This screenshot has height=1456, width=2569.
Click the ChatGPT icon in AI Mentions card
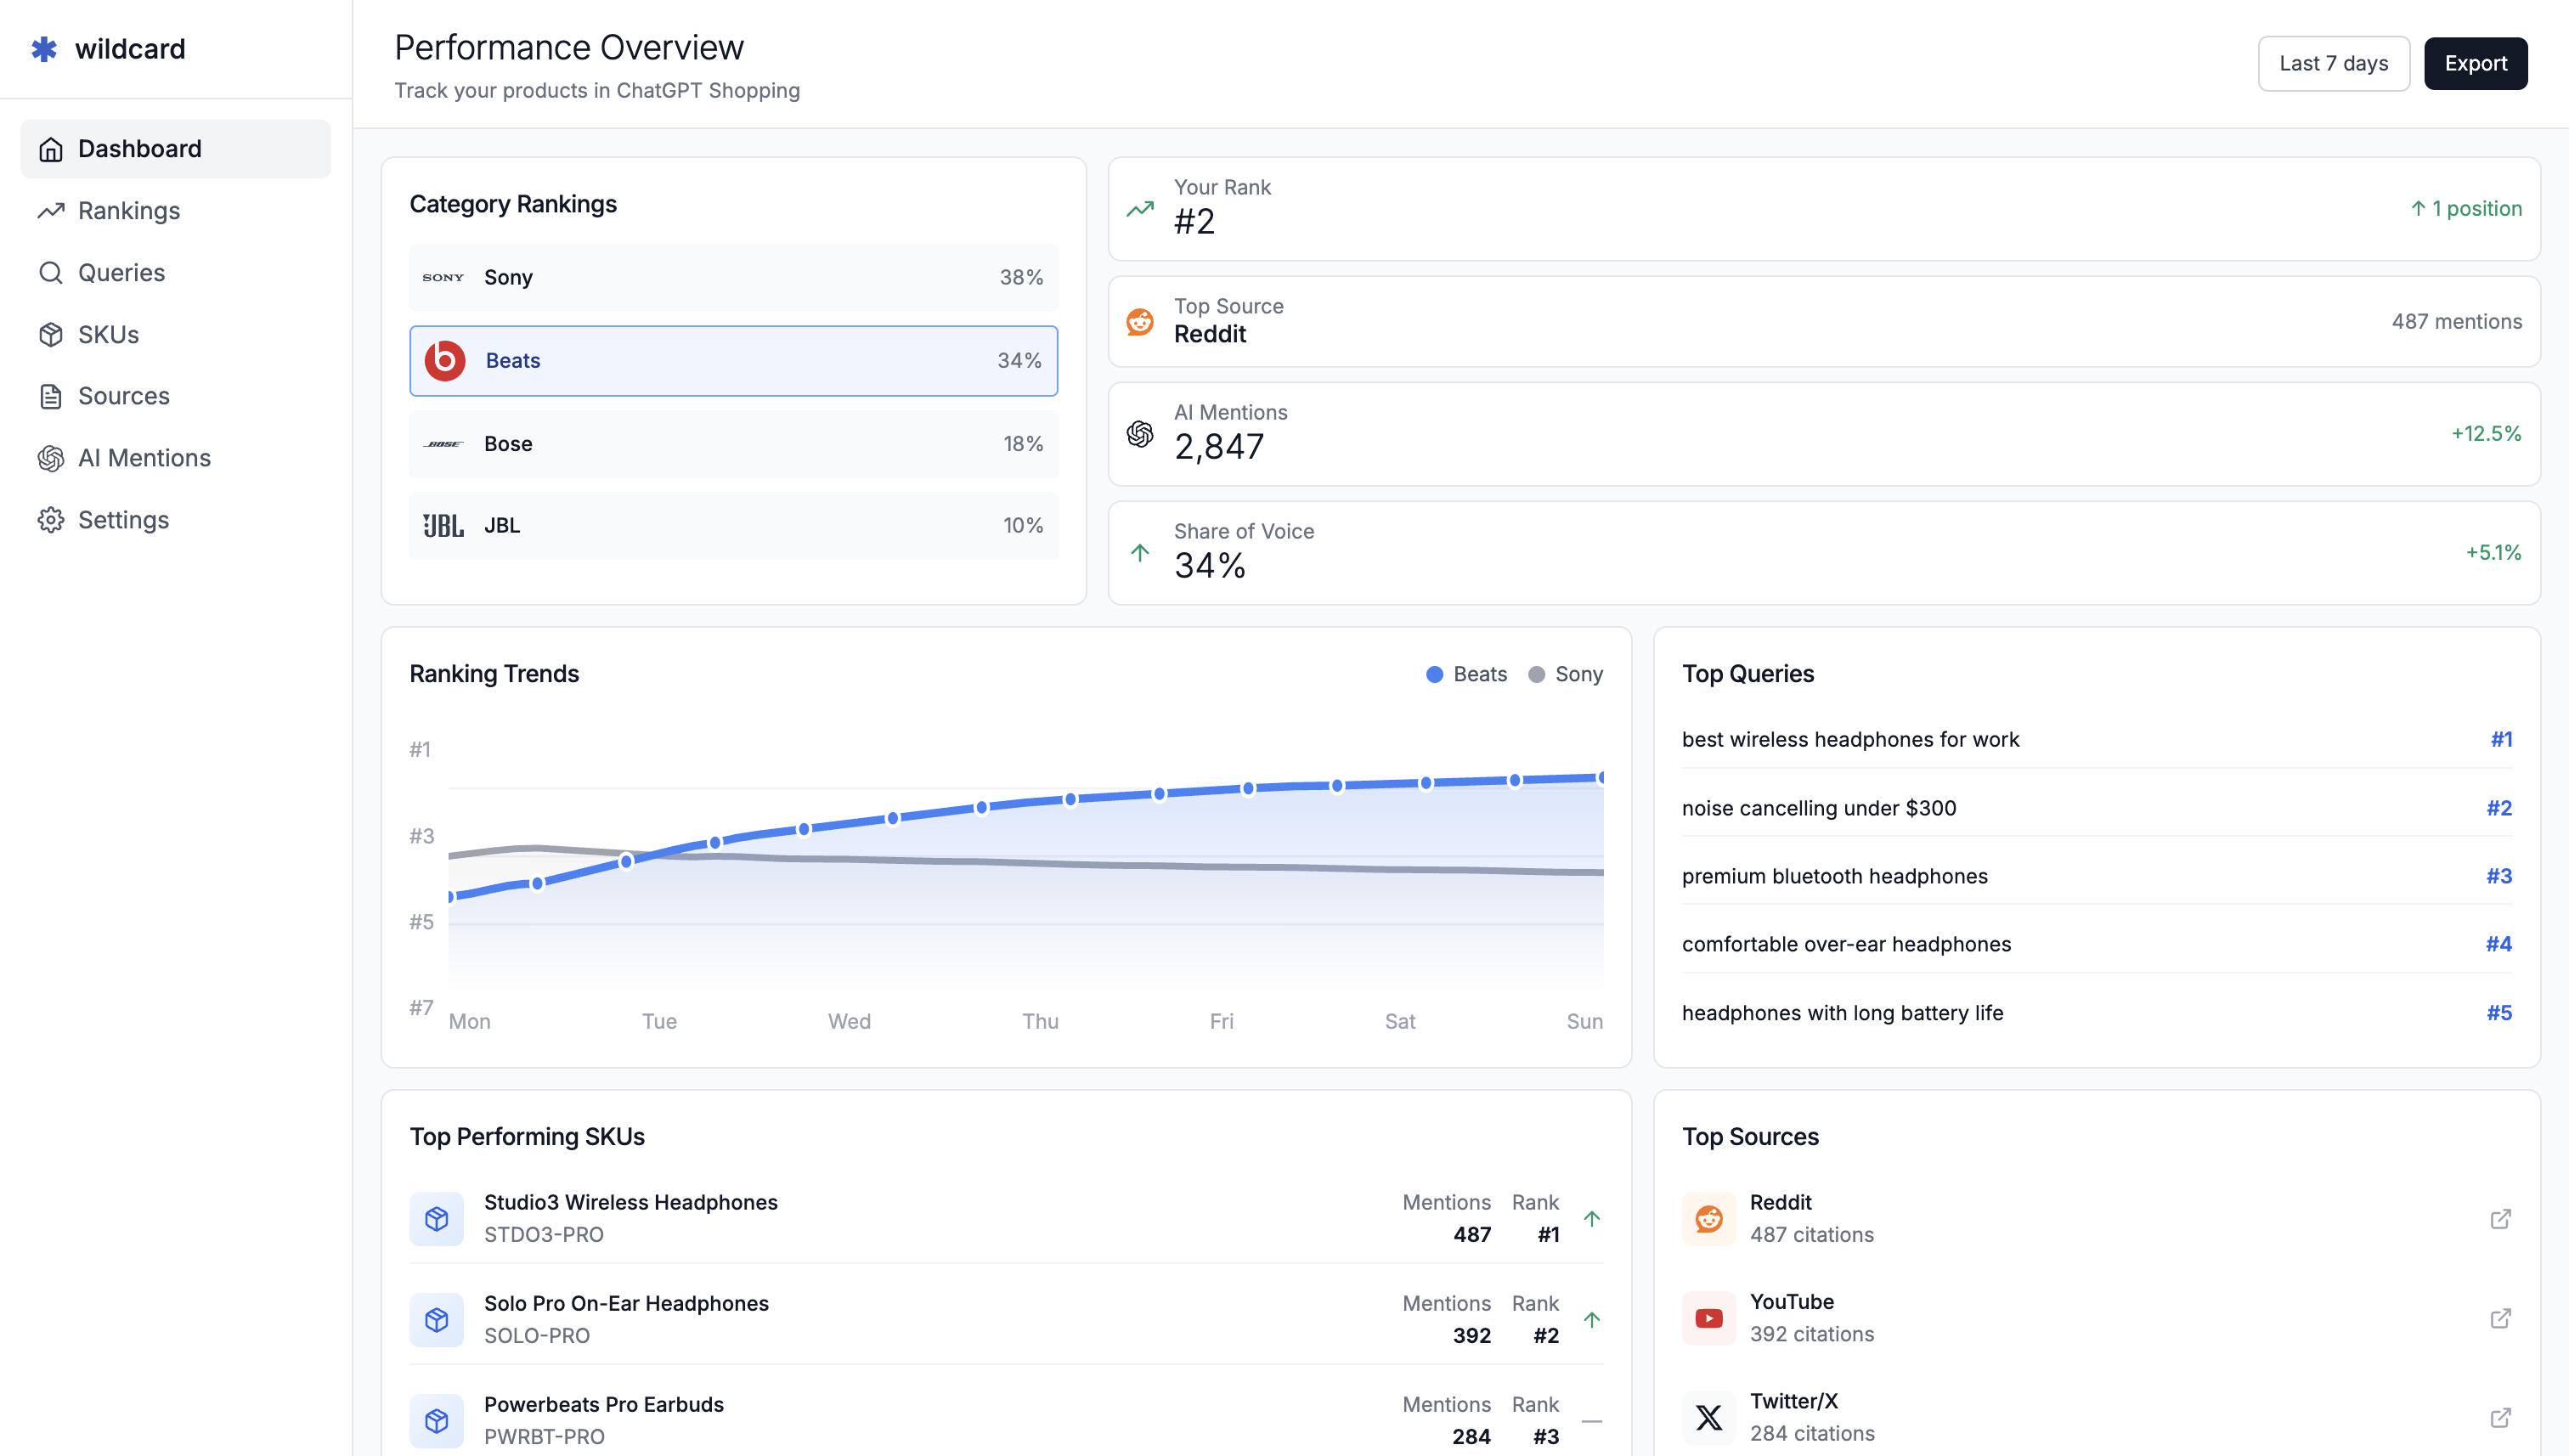1140,434
